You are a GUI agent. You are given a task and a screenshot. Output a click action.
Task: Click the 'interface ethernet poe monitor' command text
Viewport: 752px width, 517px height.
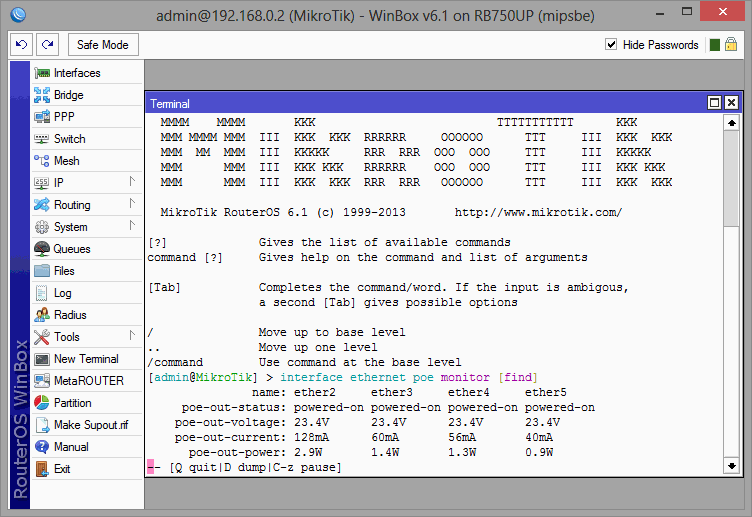[x=385, y=377]
